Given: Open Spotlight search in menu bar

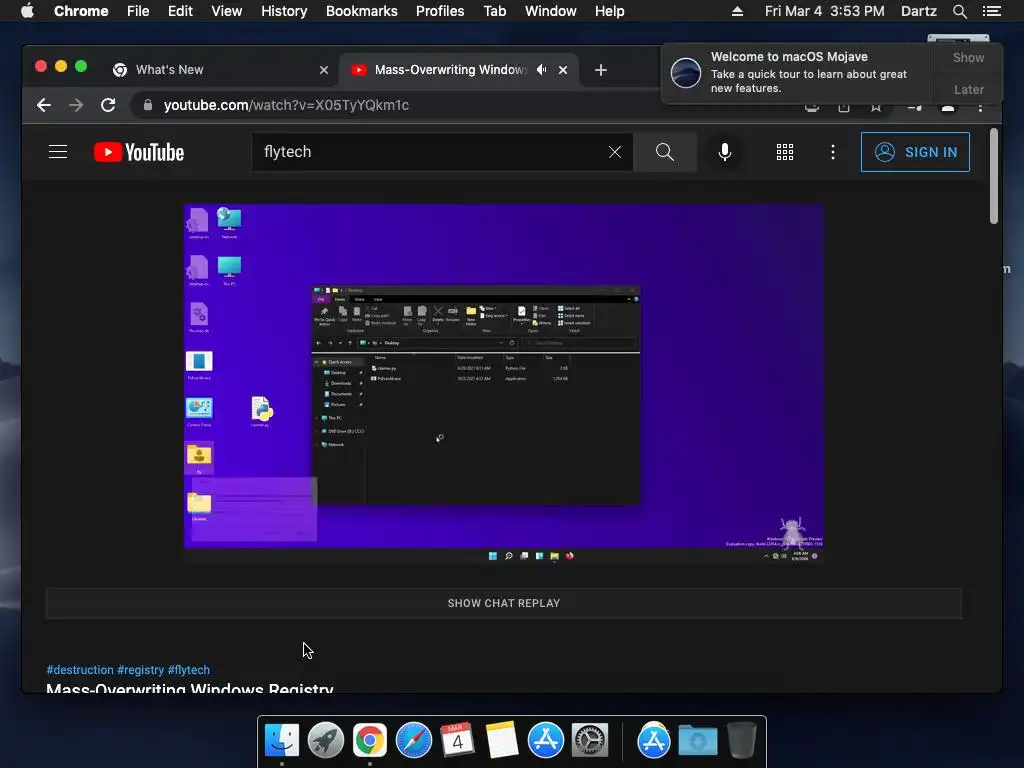Looking at the screenshot, I should pos(959,11).
